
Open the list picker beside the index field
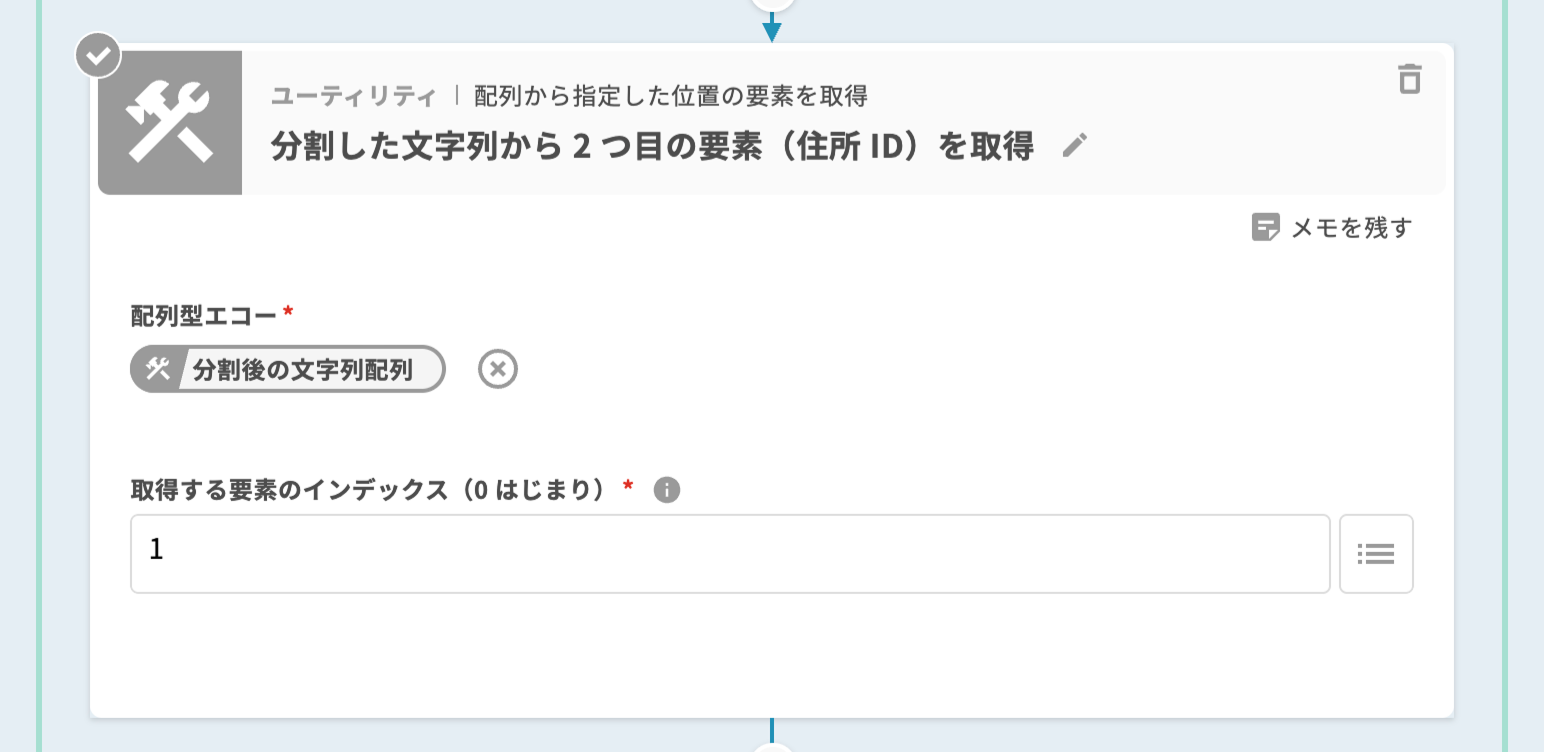click(1375, 554)
